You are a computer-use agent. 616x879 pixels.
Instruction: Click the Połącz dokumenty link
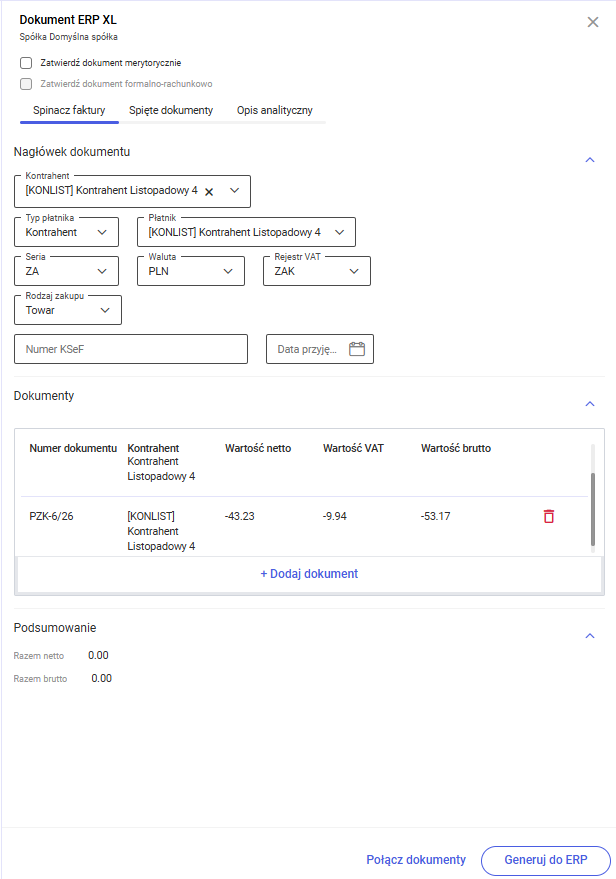(416, 860)
